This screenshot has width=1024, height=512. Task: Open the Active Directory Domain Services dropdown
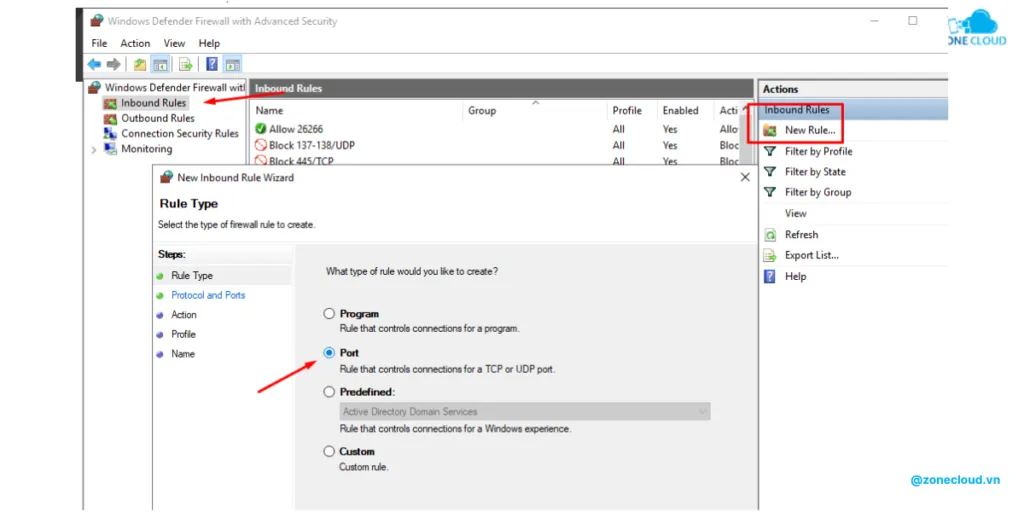pos(525,411)
